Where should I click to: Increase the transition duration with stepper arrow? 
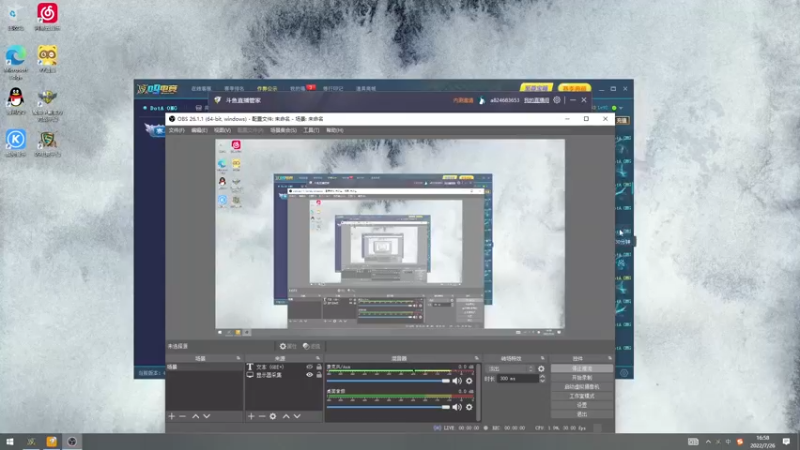tap(542, 377)
